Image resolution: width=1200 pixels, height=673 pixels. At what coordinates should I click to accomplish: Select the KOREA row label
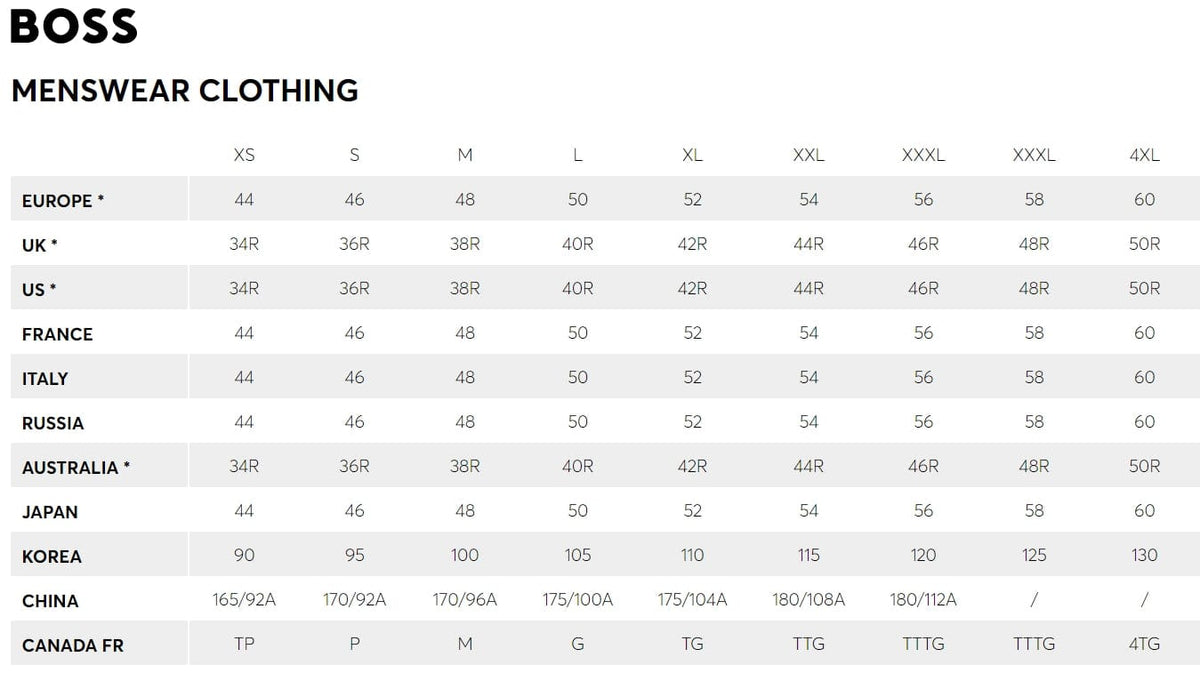tap(52, 556)
